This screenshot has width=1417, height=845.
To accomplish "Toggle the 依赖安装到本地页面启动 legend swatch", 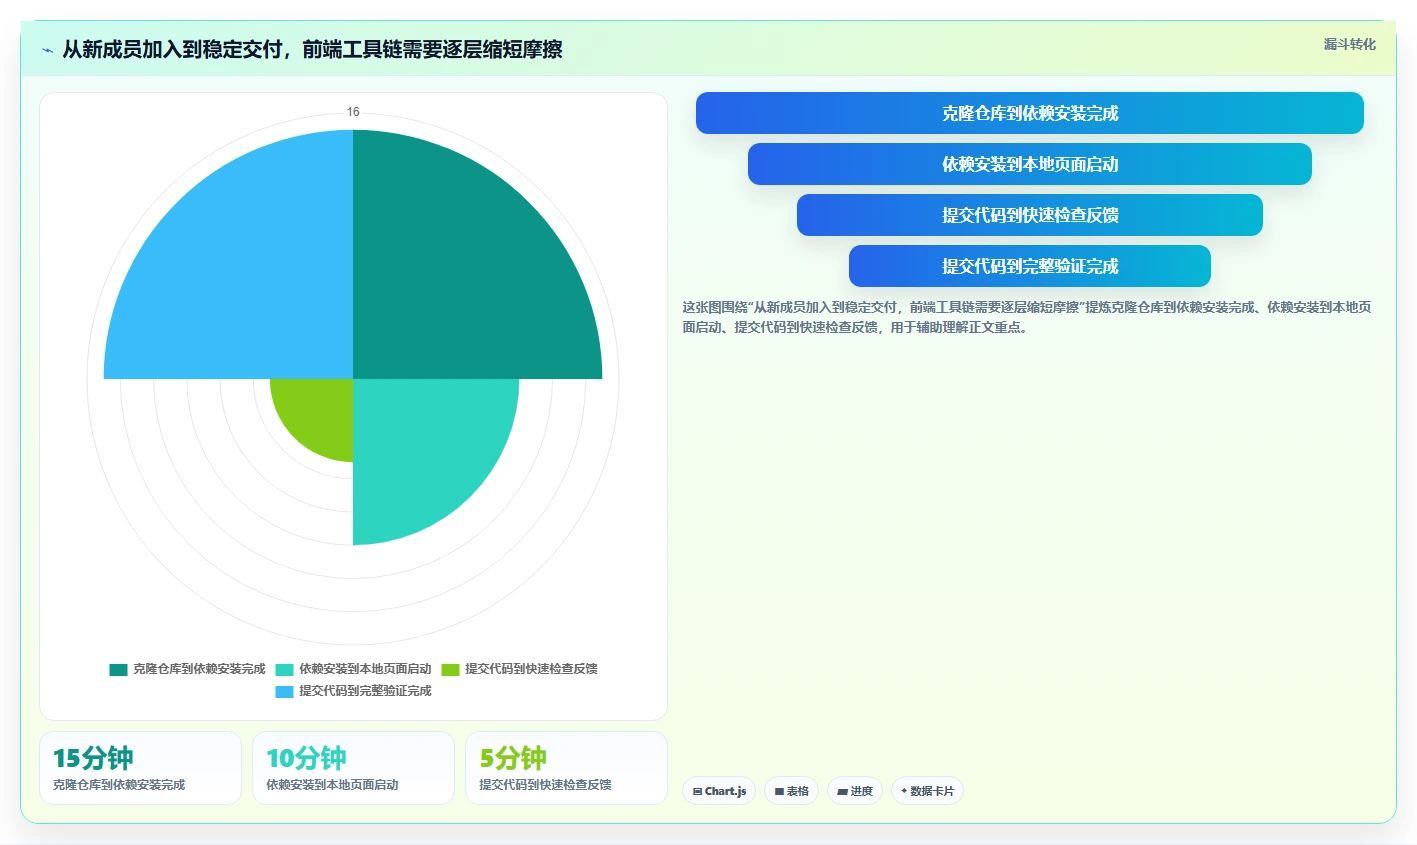I will (x=284, y=669).
